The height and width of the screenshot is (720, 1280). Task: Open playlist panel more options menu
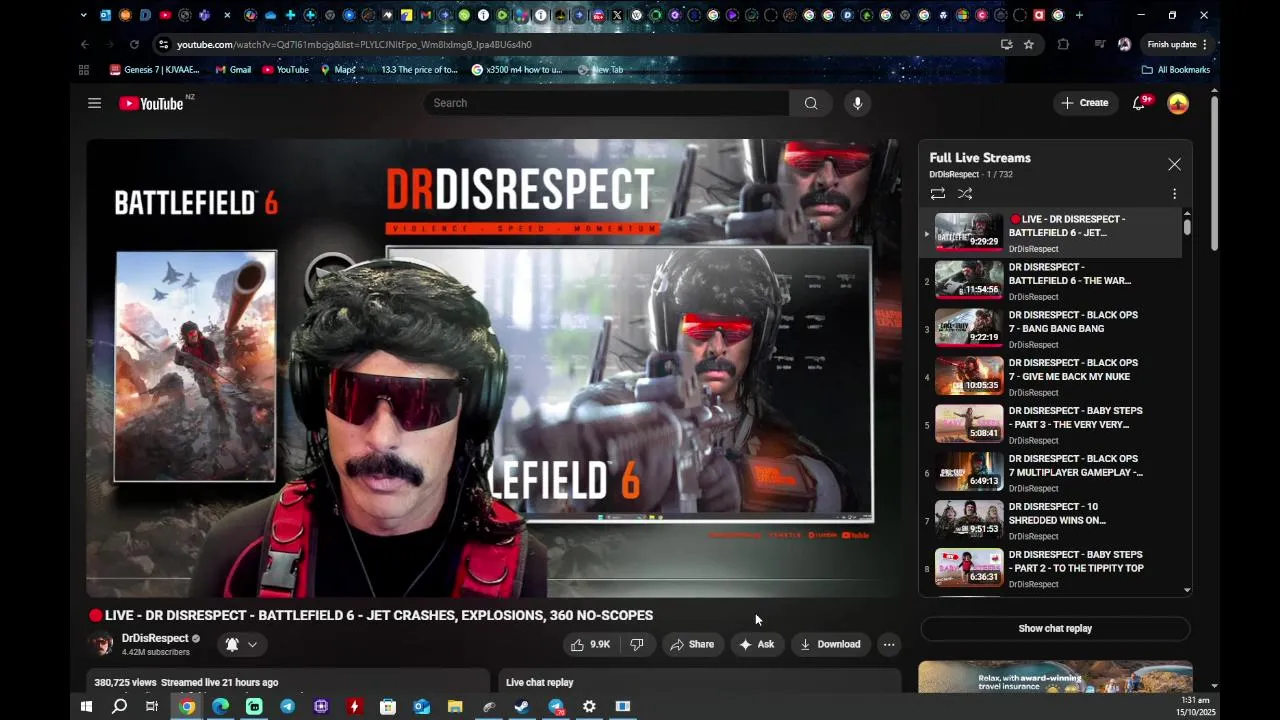click(1174, 193)
